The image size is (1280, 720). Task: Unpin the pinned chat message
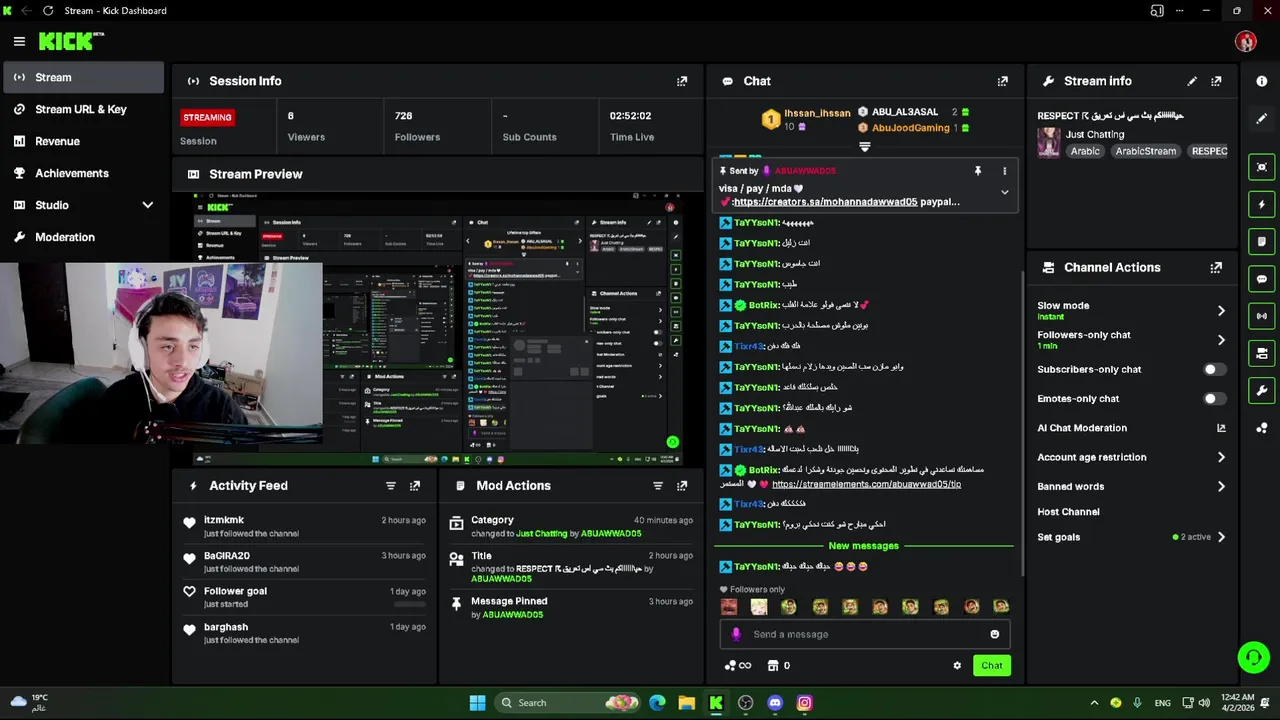tap(978, 171)
